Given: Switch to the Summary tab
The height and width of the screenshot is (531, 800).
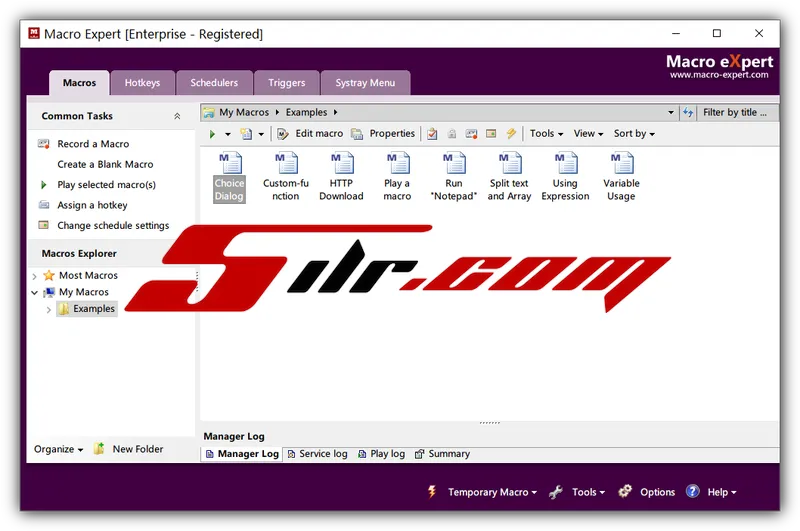Looking at the screenshot, I should [x=442, y=454].
